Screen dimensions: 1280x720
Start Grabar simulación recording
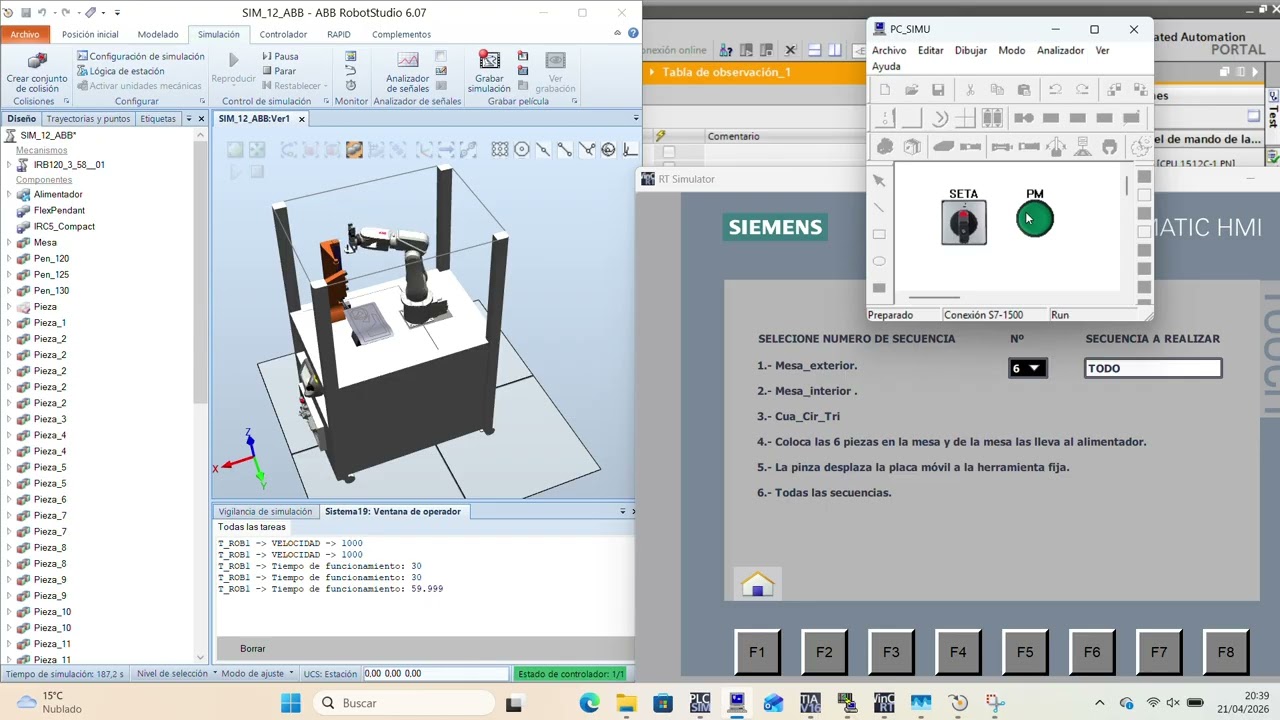pos(489,73)
